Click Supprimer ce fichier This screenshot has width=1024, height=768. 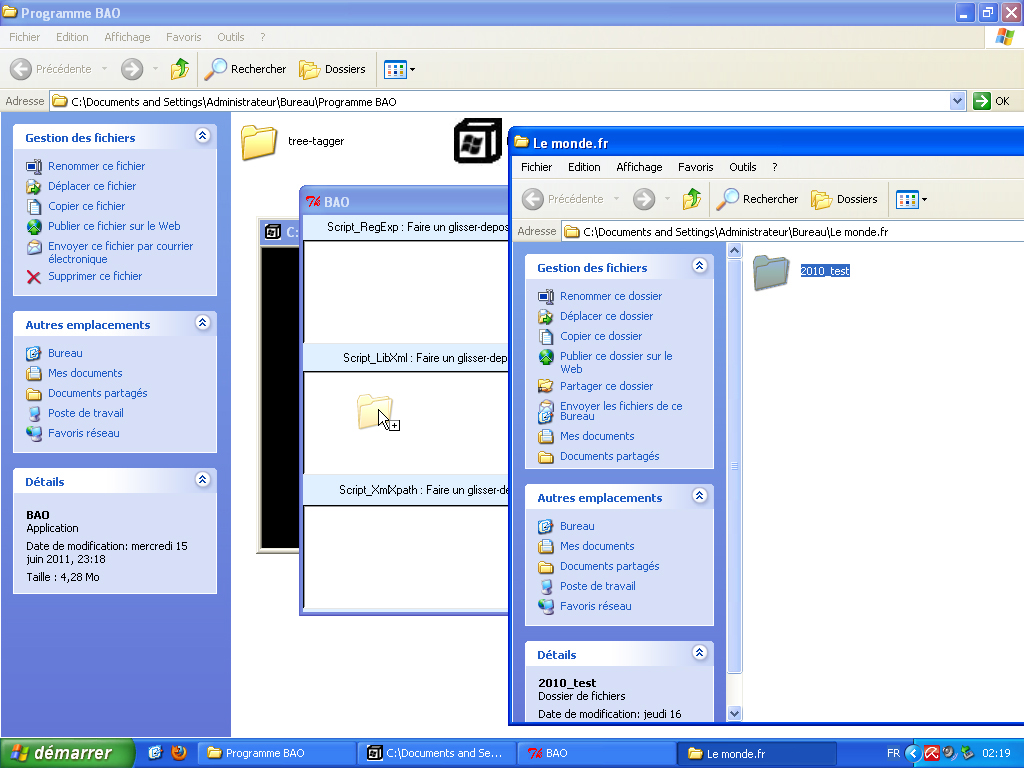(x=95, y=276)
